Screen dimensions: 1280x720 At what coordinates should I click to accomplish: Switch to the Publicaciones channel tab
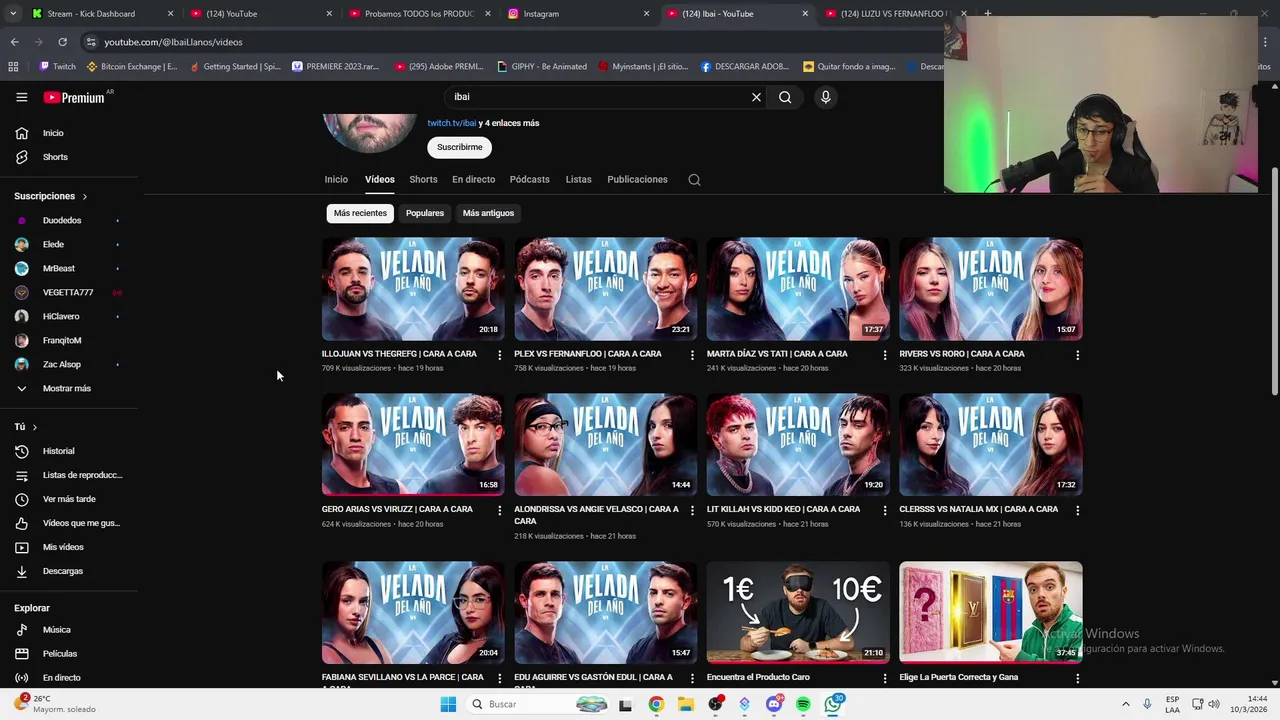(637, 180)
